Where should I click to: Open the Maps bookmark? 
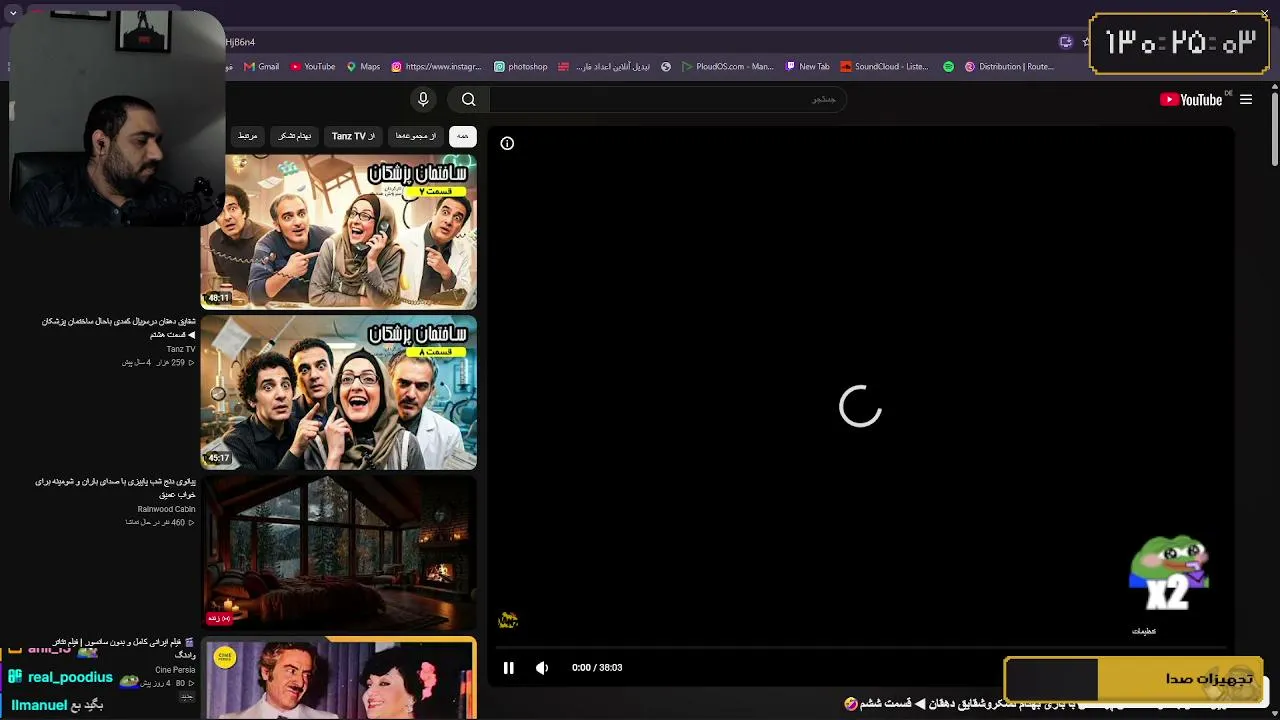363,67
